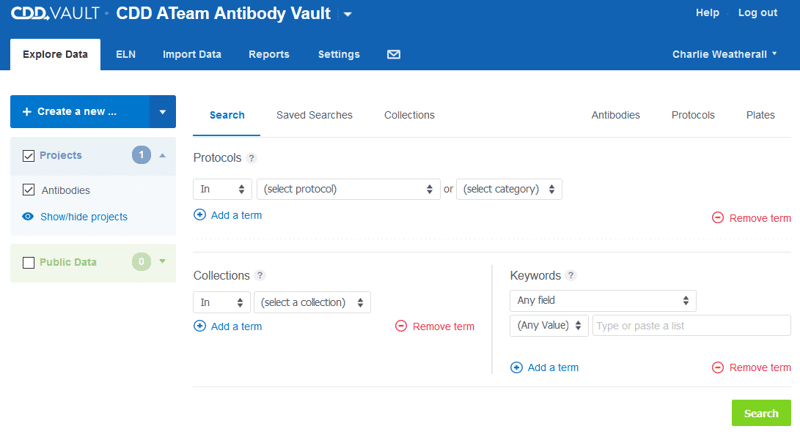Click the Help link

[707, 13]
